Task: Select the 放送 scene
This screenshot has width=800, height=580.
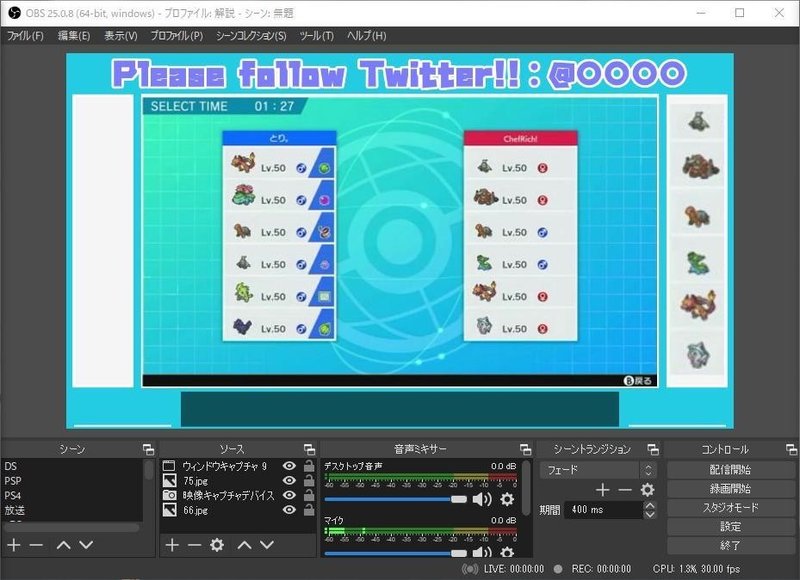Action: pos(71,510)
